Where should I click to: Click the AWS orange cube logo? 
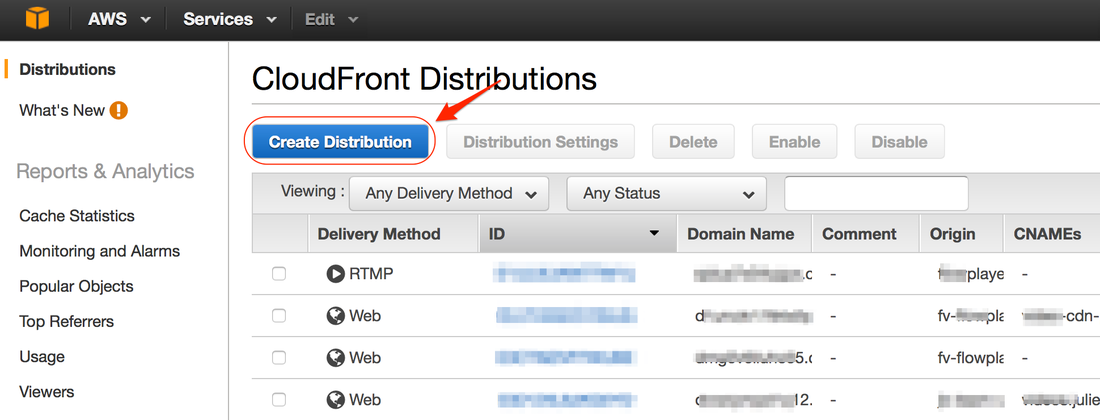coord(37,19)
